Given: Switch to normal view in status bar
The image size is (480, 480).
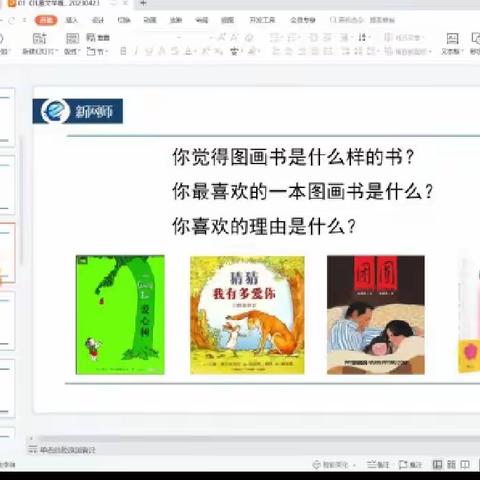Looking at the screenshot, I should coord(437,464).
